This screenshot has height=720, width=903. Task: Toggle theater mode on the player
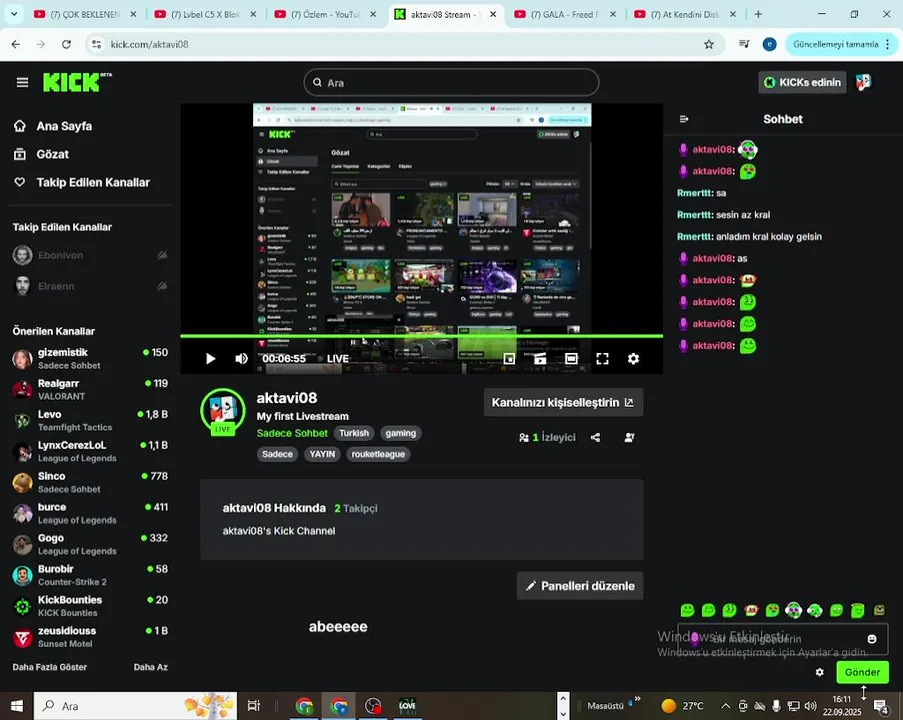coord(571,359)
